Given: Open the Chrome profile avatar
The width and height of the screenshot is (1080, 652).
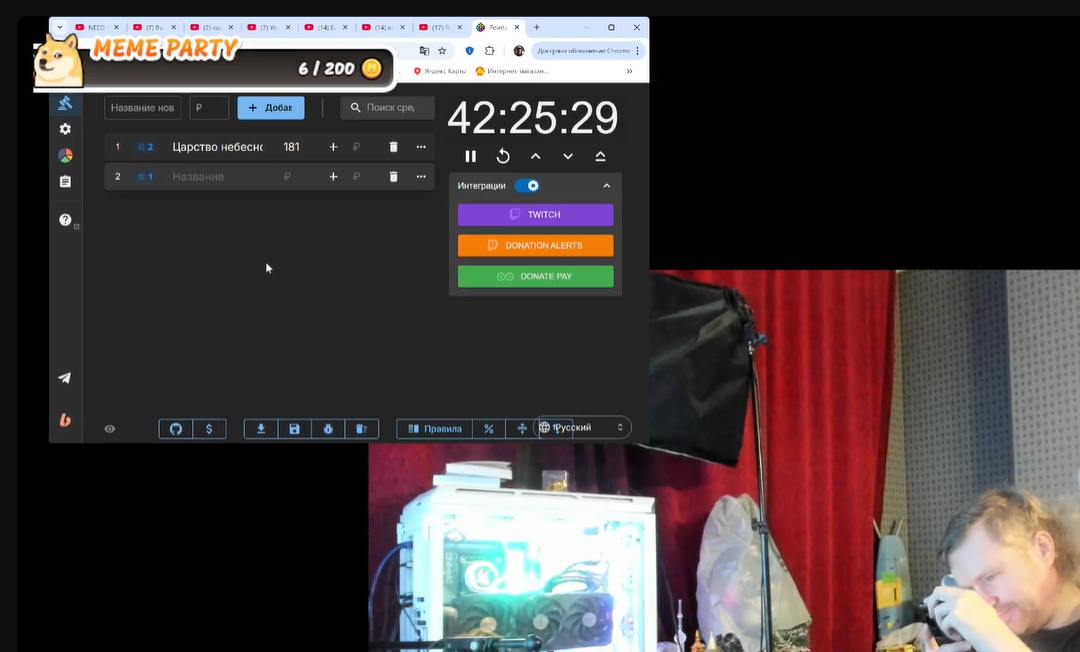Looking at the screenshot, I should click(519, 51).
